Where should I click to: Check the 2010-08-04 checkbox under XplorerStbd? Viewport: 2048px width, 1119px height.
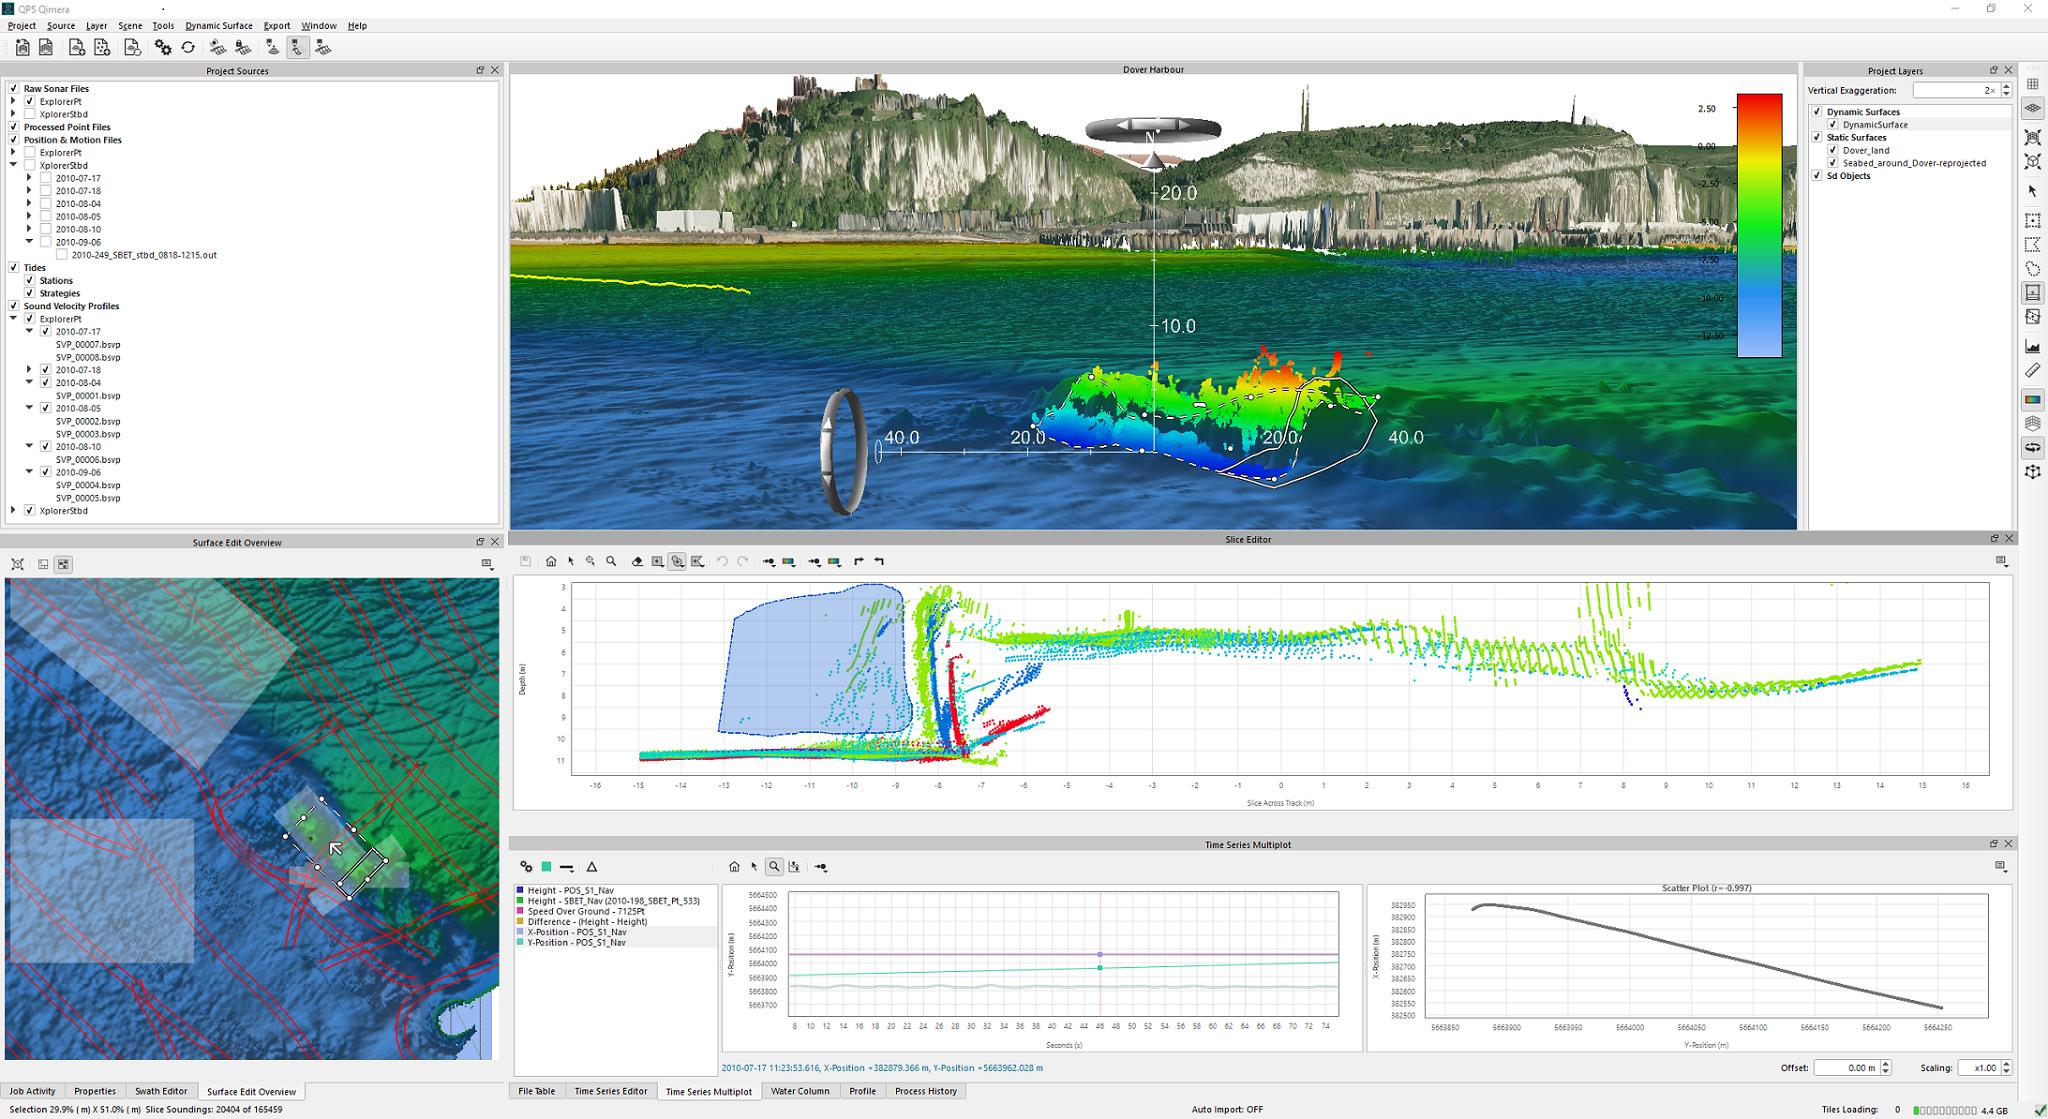click(45, 204)
